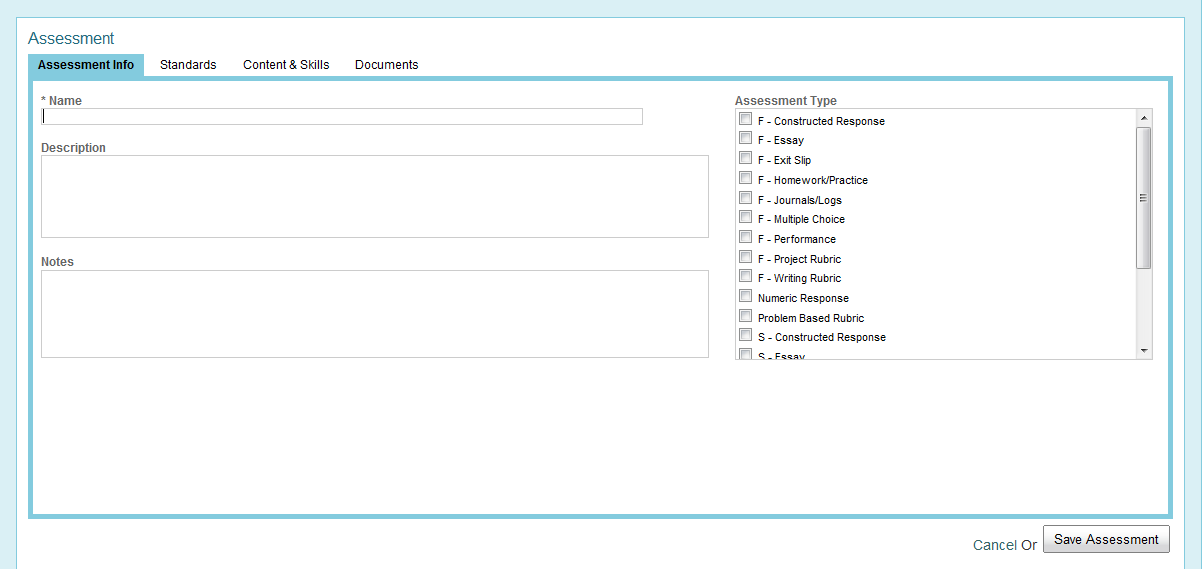Enable the F - Exit Slip option
This screenshot has height=569, width=1202.
coord(745,158)
